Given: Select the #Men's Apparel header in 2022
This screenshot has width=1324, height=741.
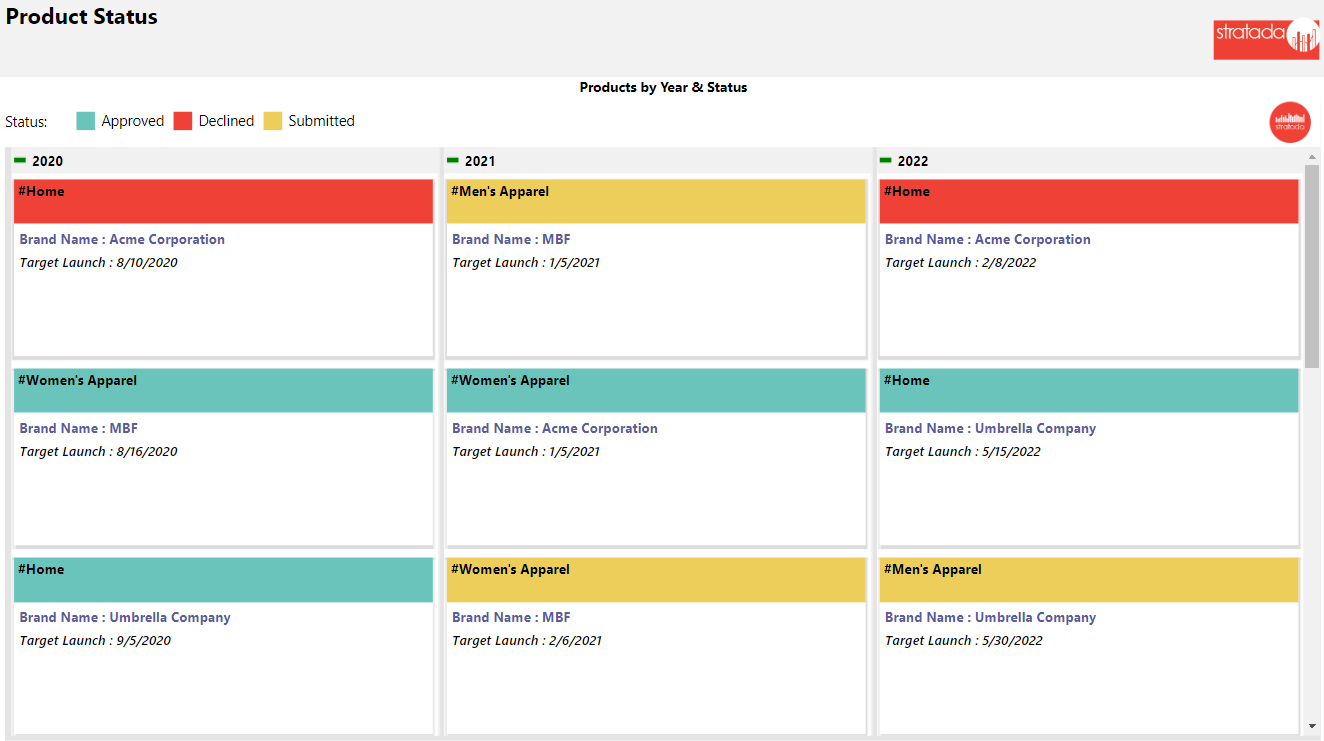Looking at the screenshot, I should [1089, 579].
